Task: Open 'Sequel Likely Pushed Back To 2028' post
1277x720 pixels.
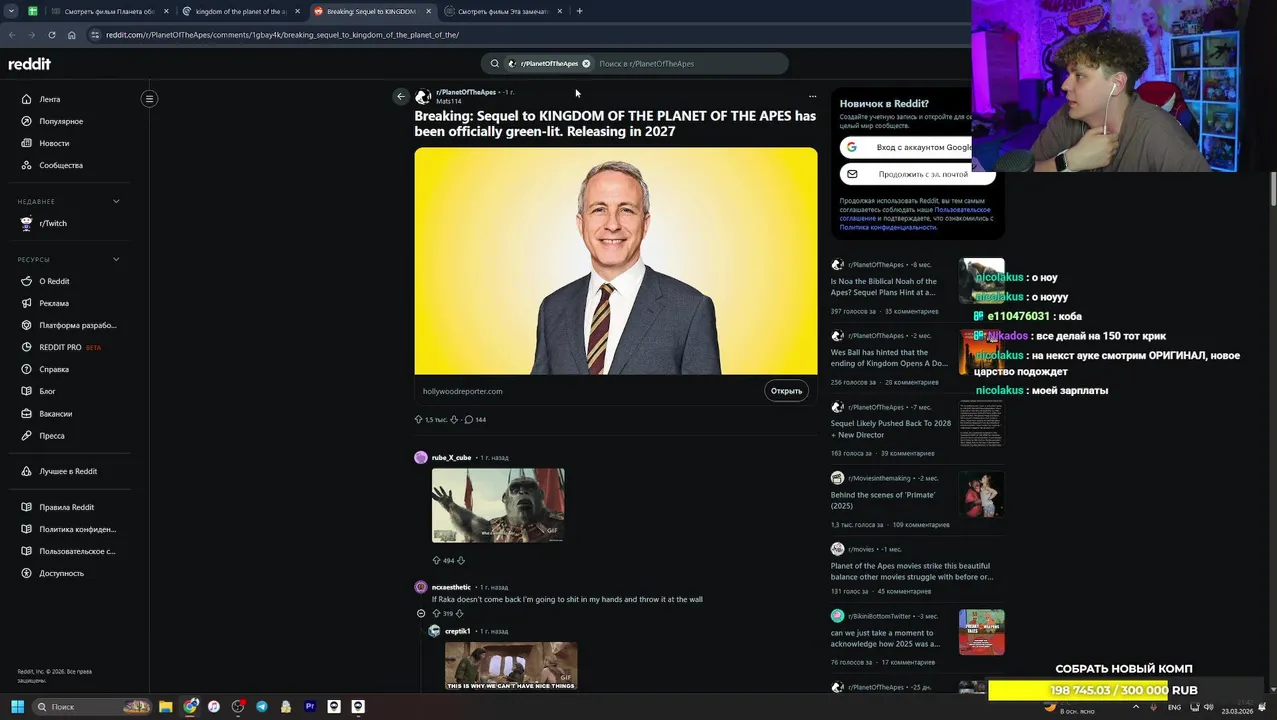Action: pos(890,429)
